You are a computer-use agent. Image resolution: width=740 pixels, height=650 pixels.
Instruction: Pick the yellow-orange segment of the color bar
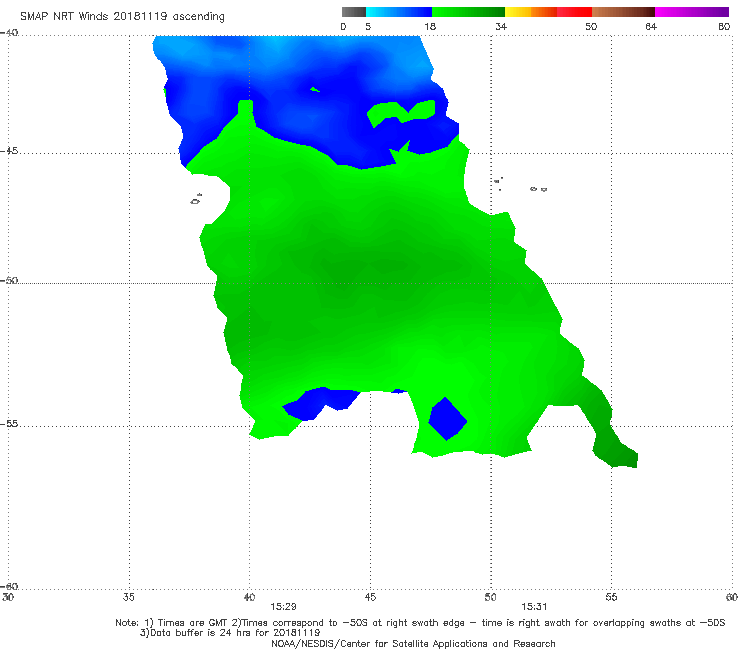[531, 12]
